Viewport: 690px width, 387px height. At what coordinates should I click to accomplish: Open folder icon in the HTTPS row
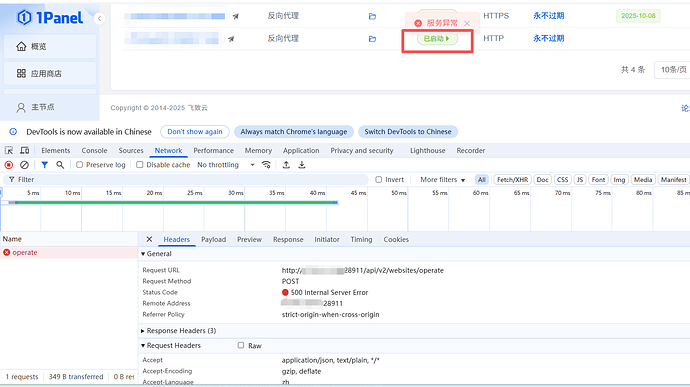click(372, 16)
